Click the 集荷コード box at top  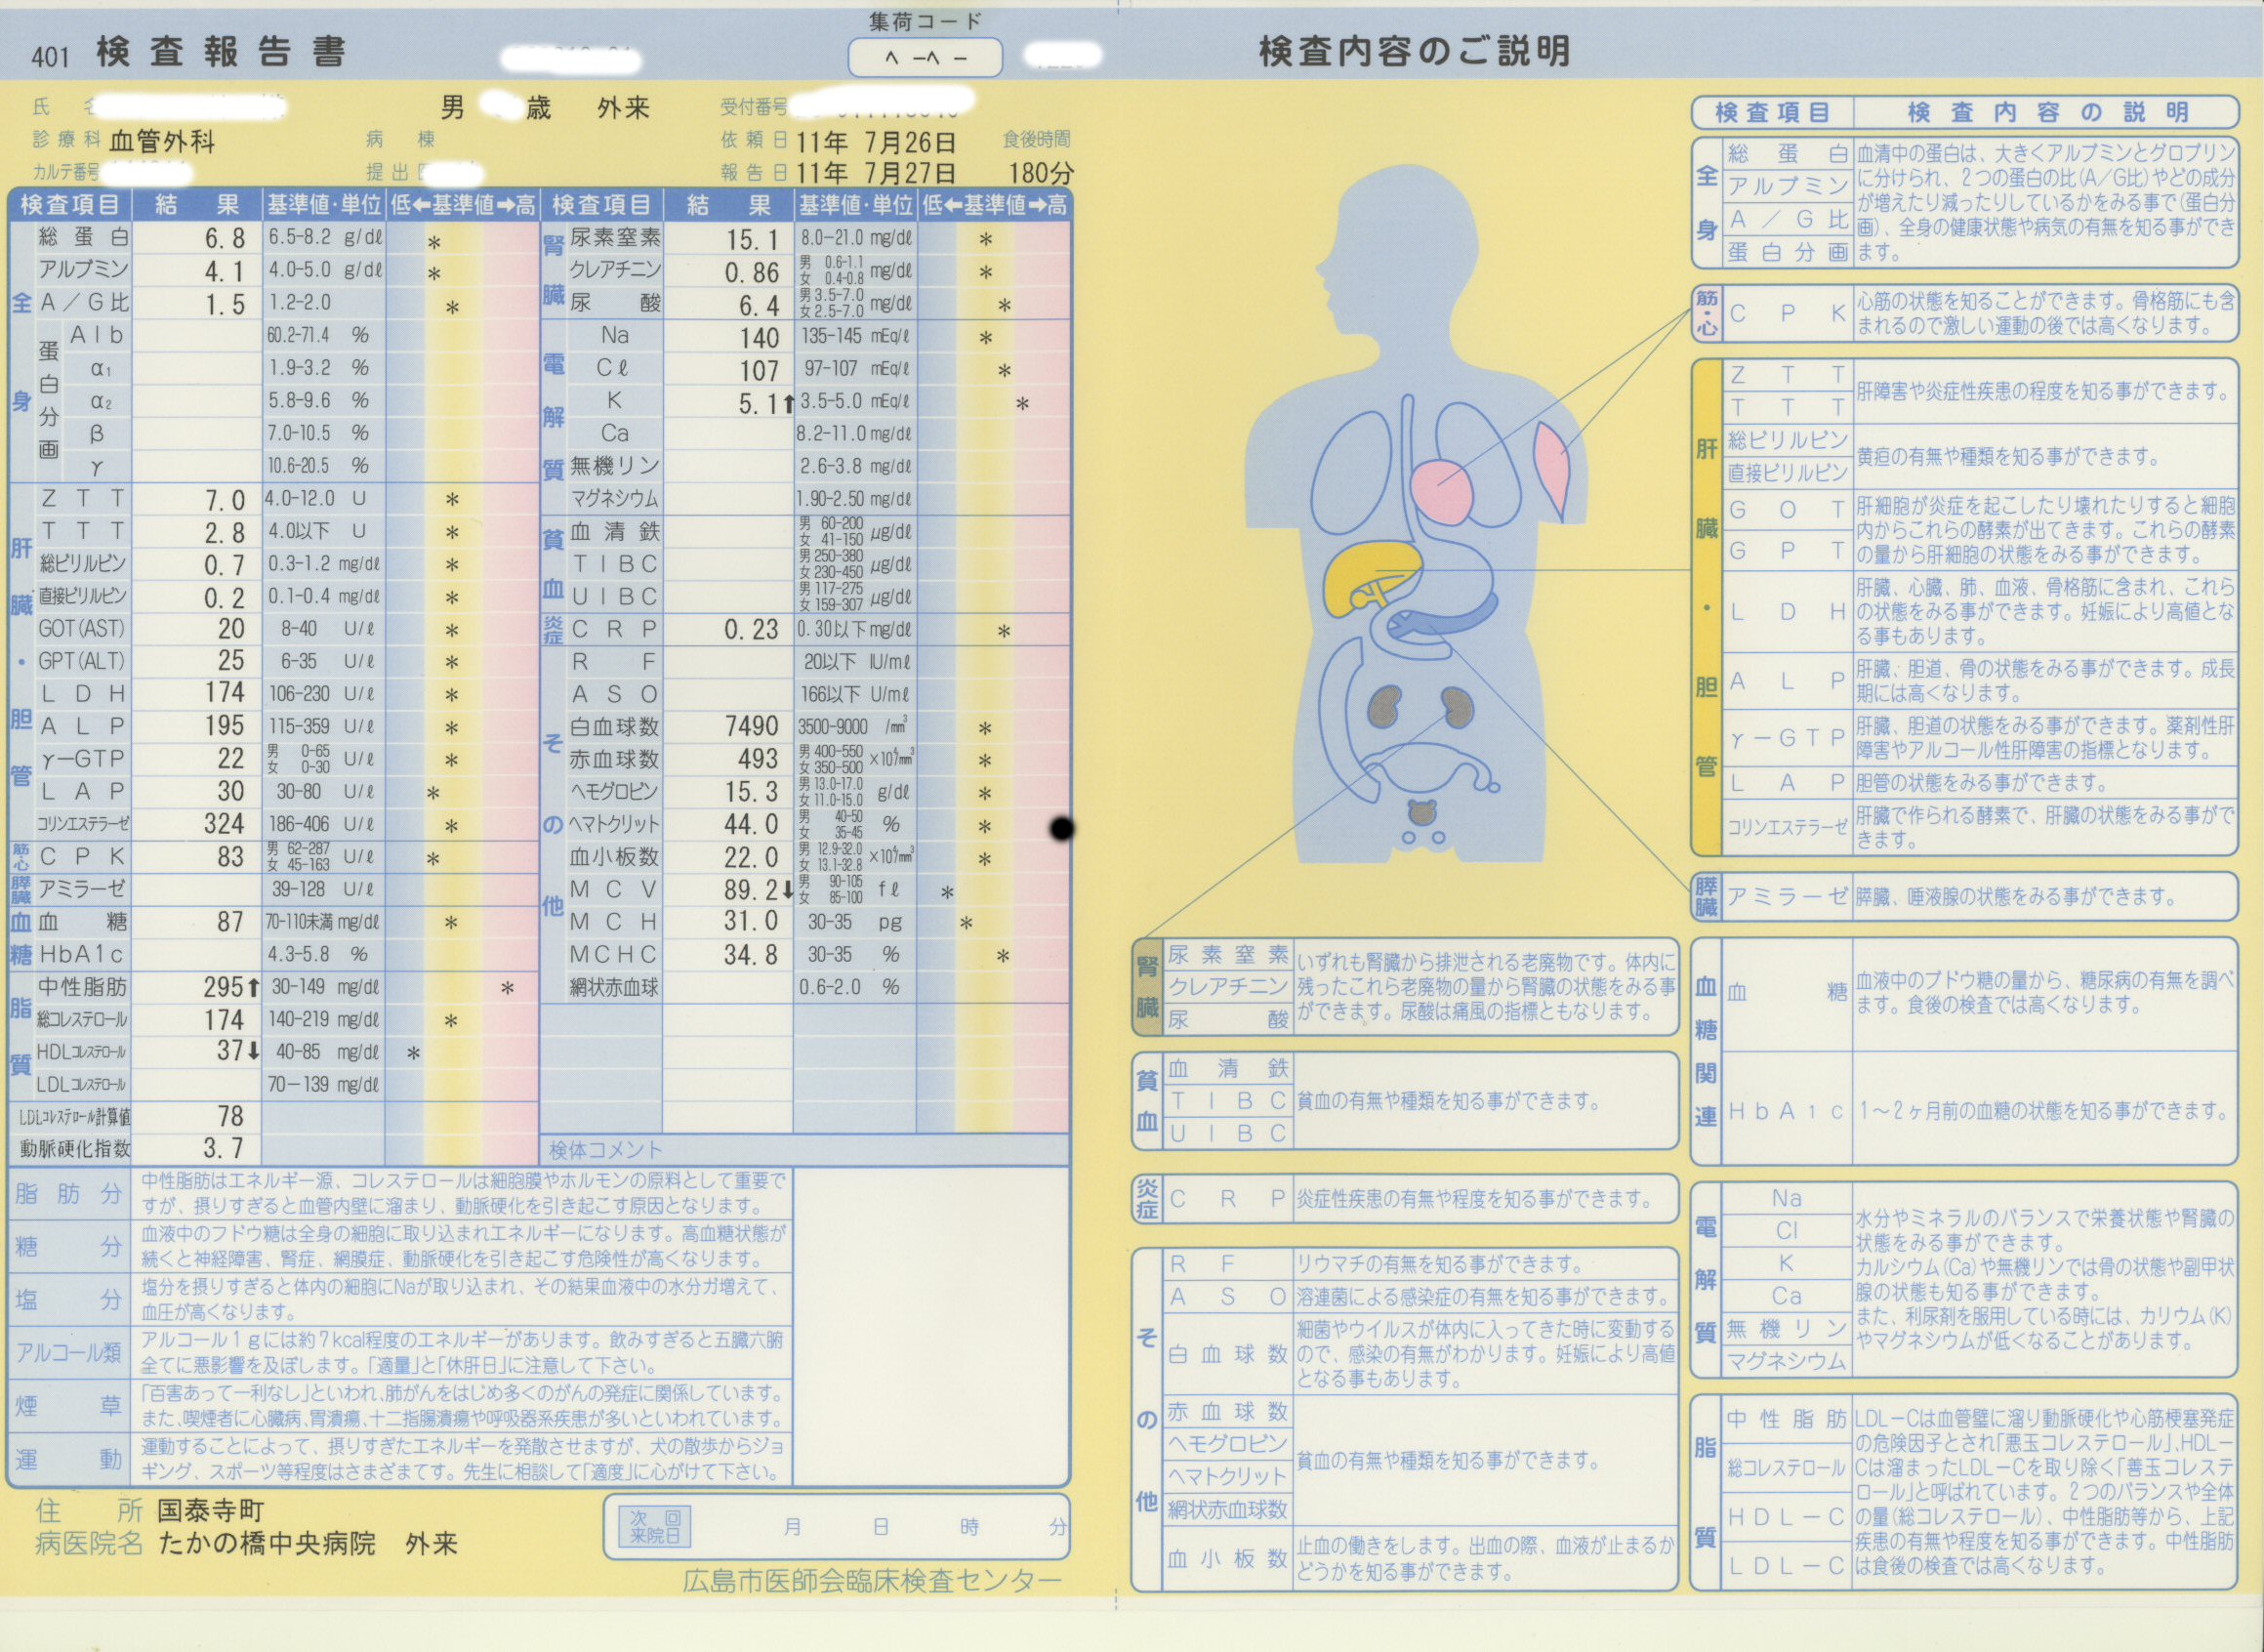925,57
